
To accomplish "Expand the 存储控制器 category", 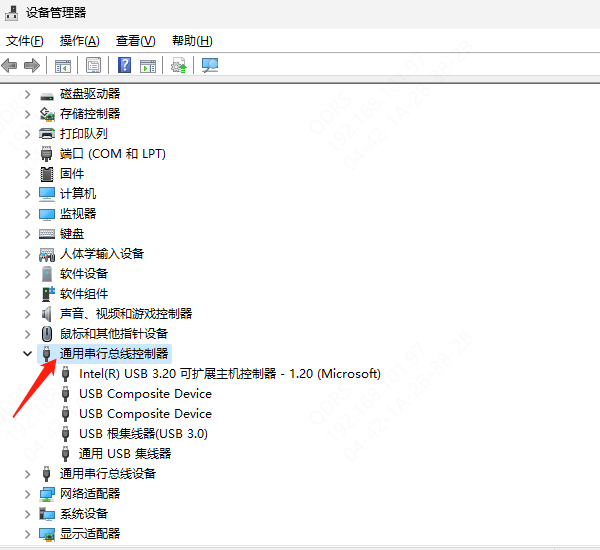I will (28, 114).
